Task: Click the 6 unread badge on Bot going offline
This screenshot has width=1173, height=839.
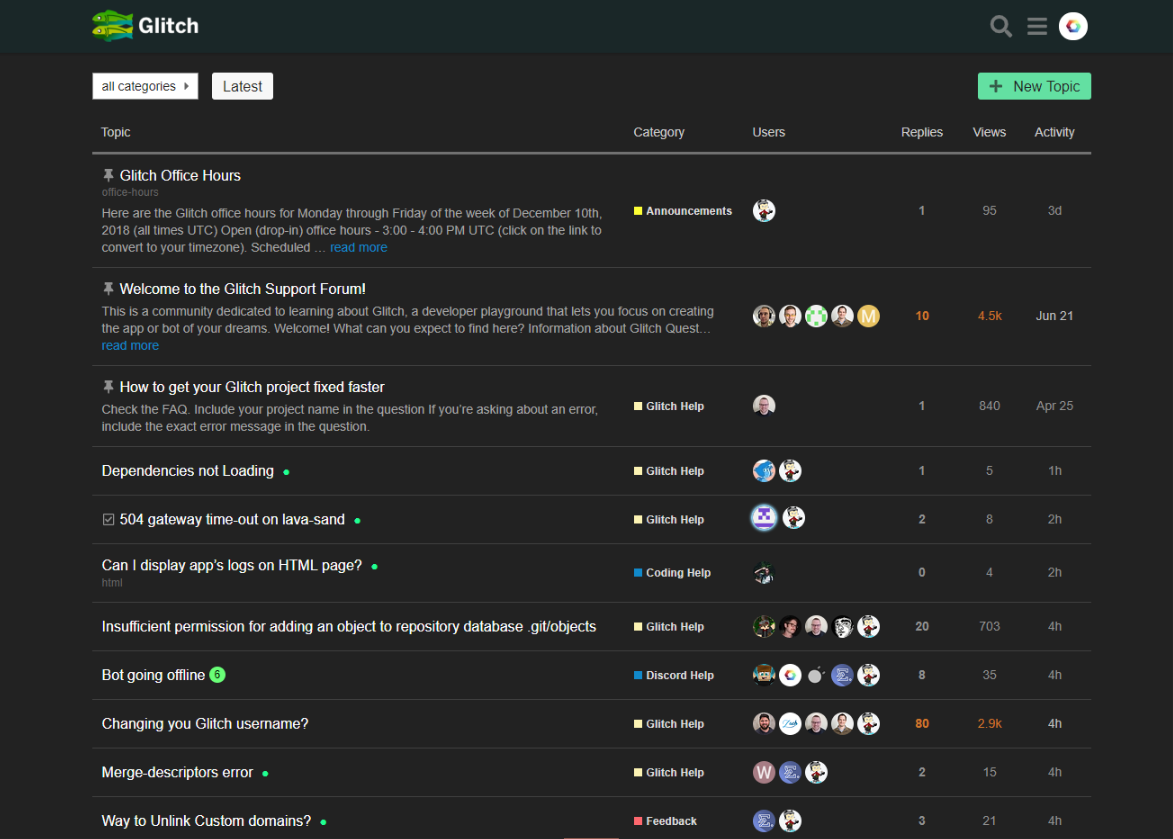Action: (x=217, y=674)
